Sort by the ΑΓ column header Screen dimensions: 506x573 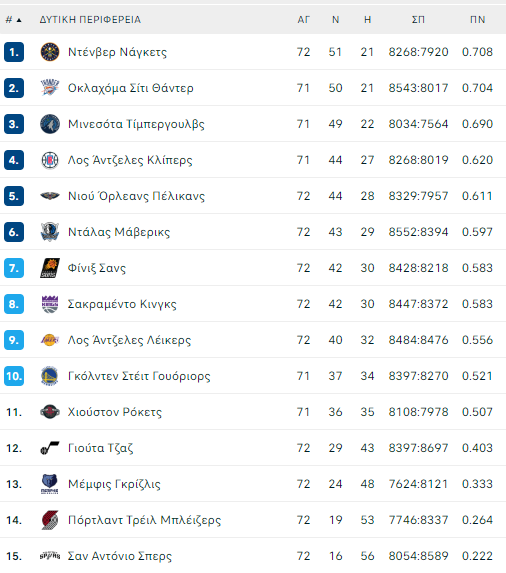point(303,20)
